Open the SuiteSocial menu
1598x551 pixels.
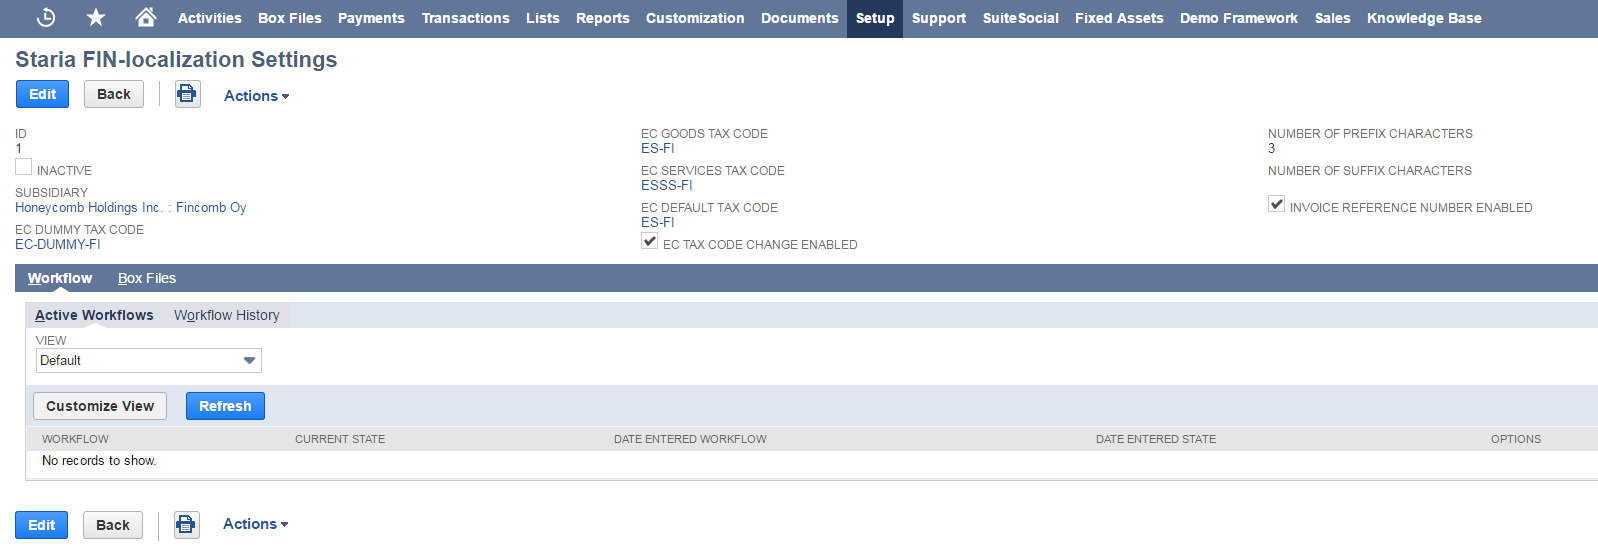coord(1021,18)
